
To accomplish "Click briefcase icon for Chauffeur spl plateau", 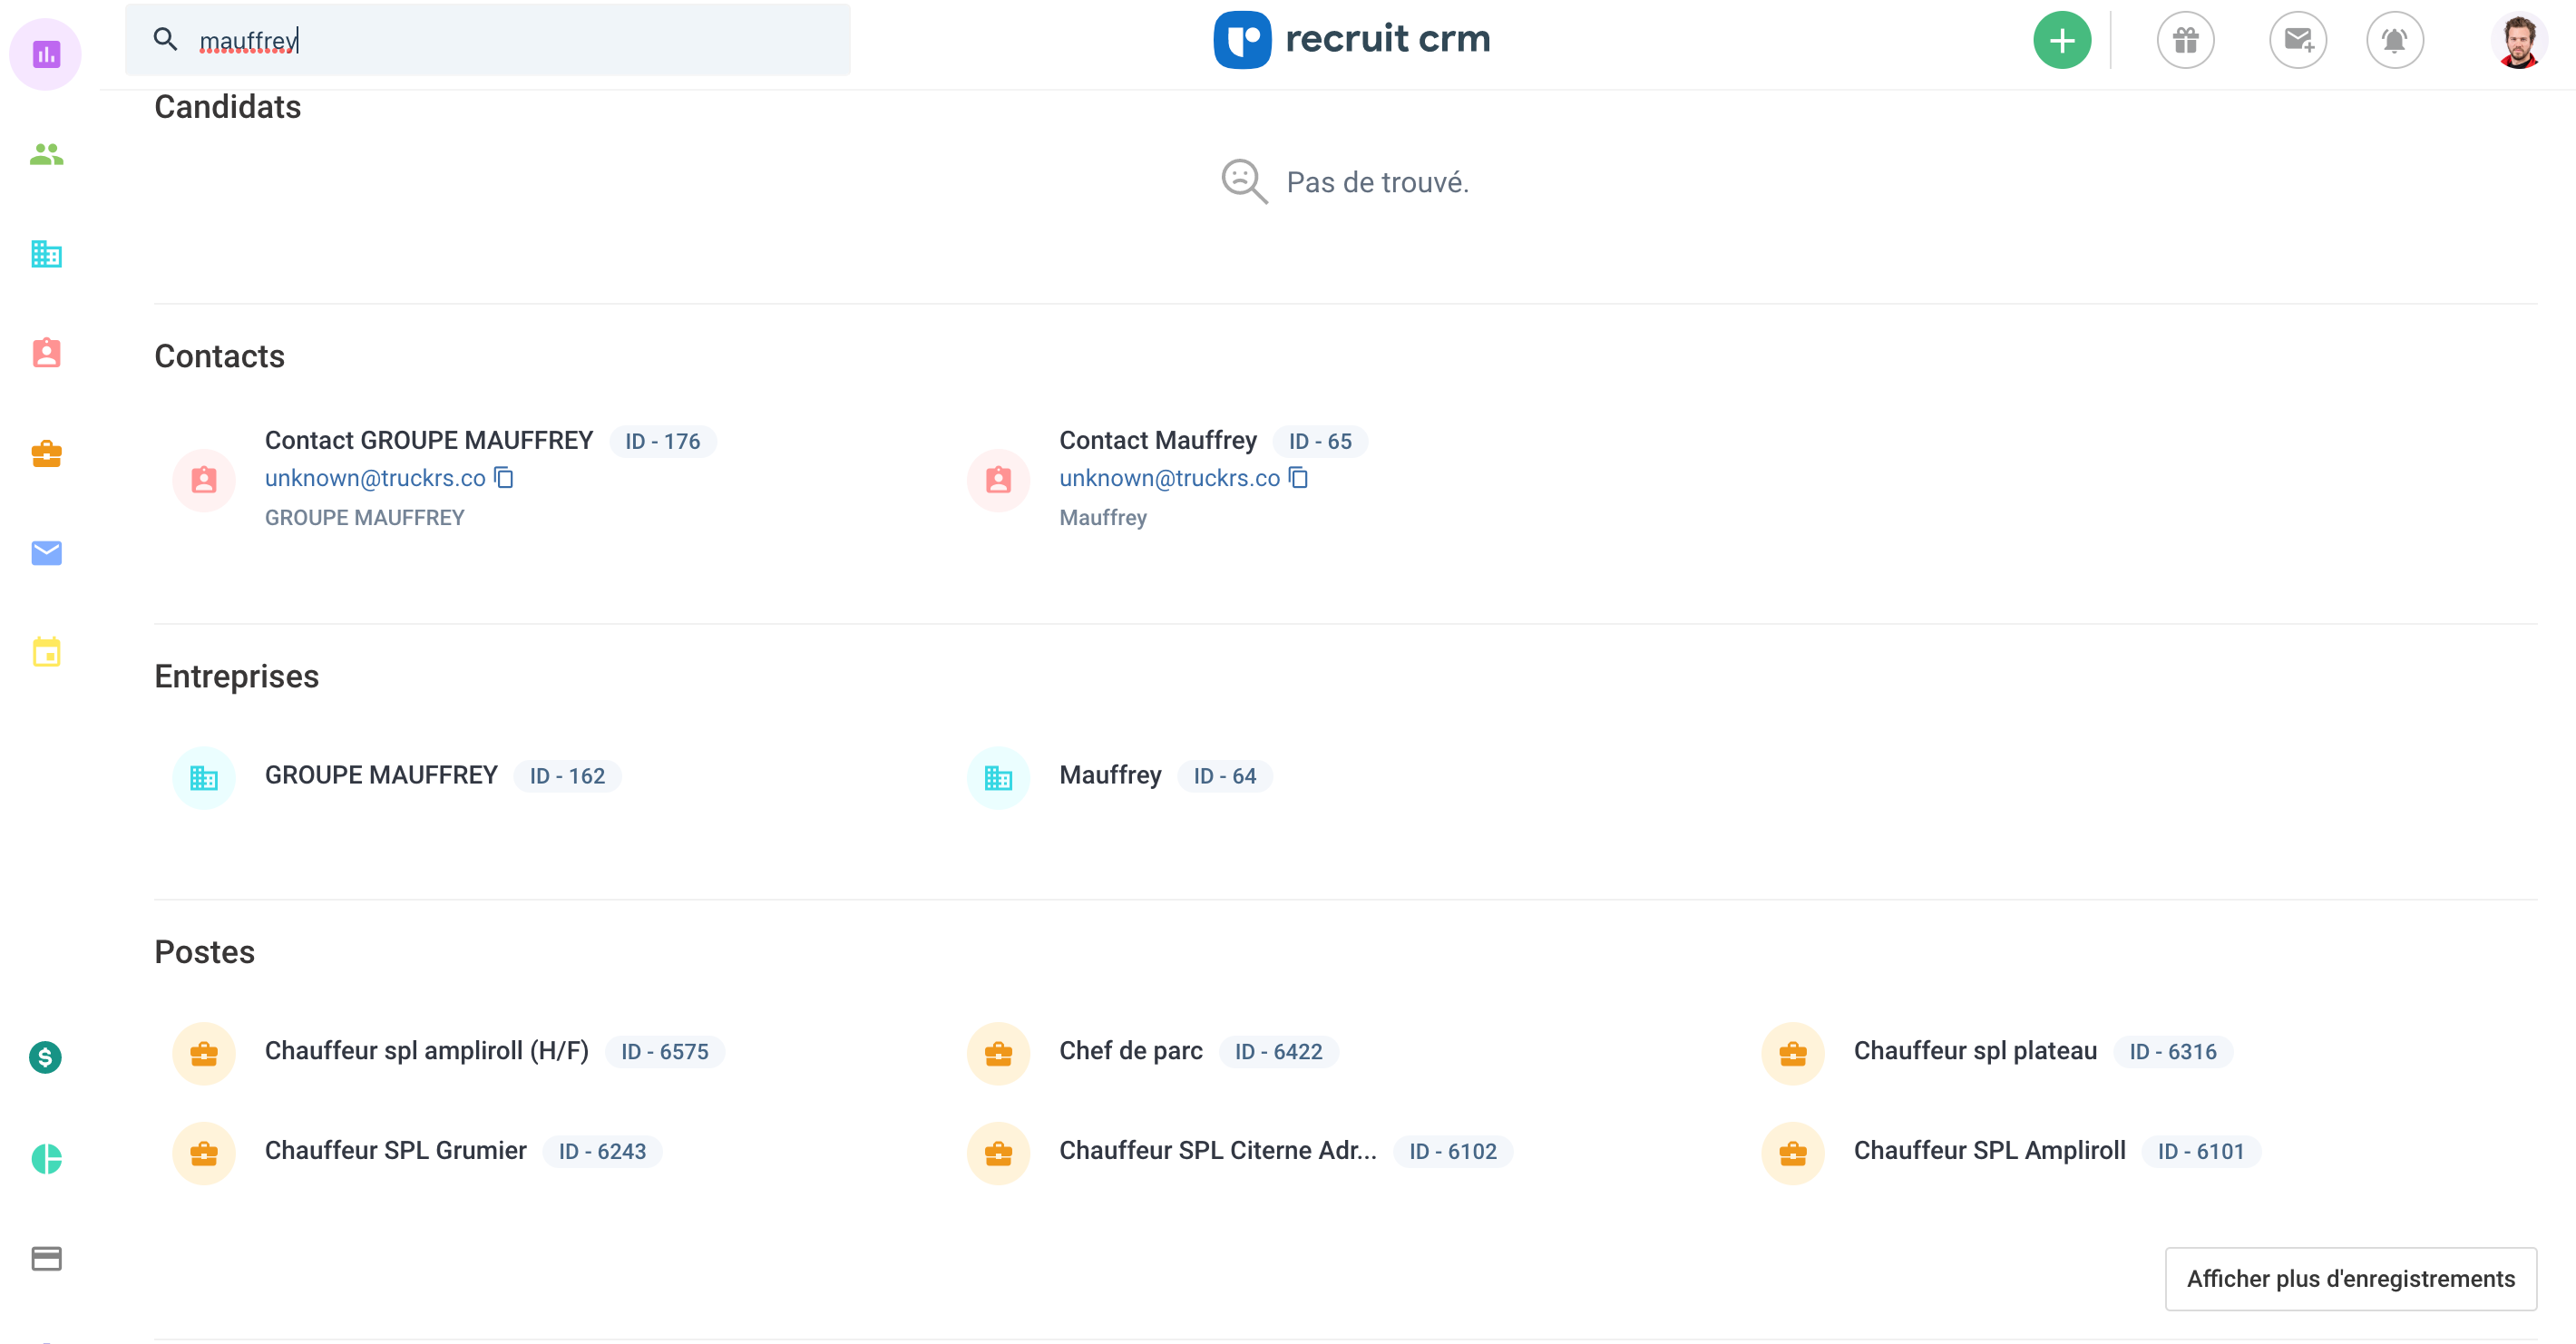I will point(1793,1053).
